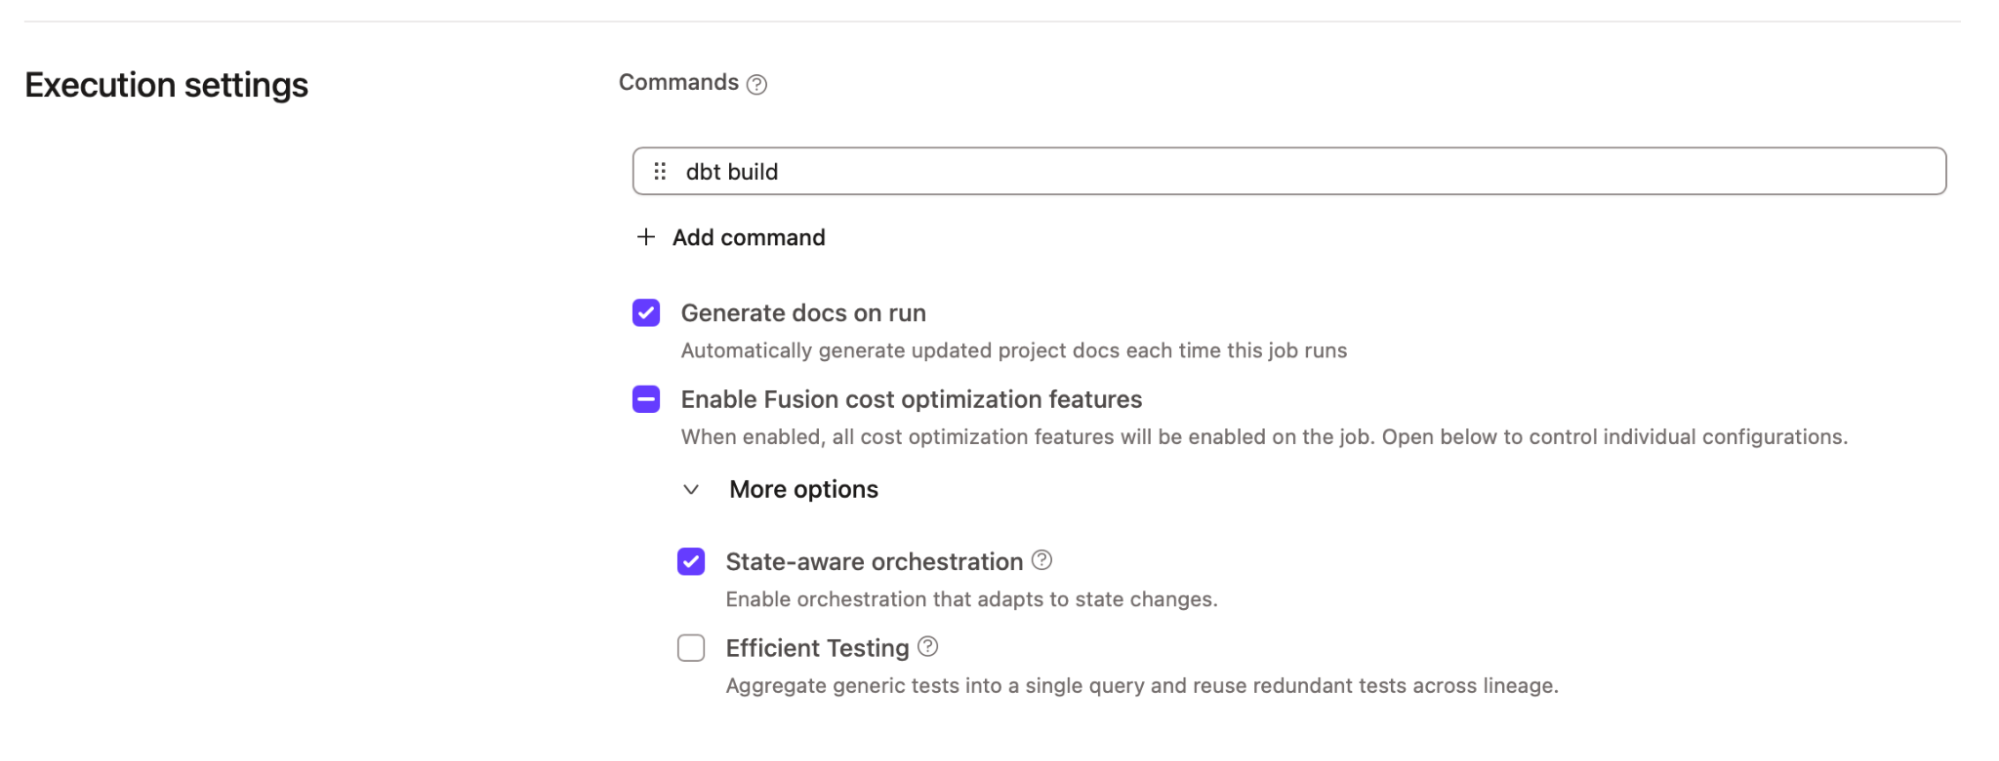
Task: Click the Enable Fusion cost optimization features label
Action: [x=911, y=399]
